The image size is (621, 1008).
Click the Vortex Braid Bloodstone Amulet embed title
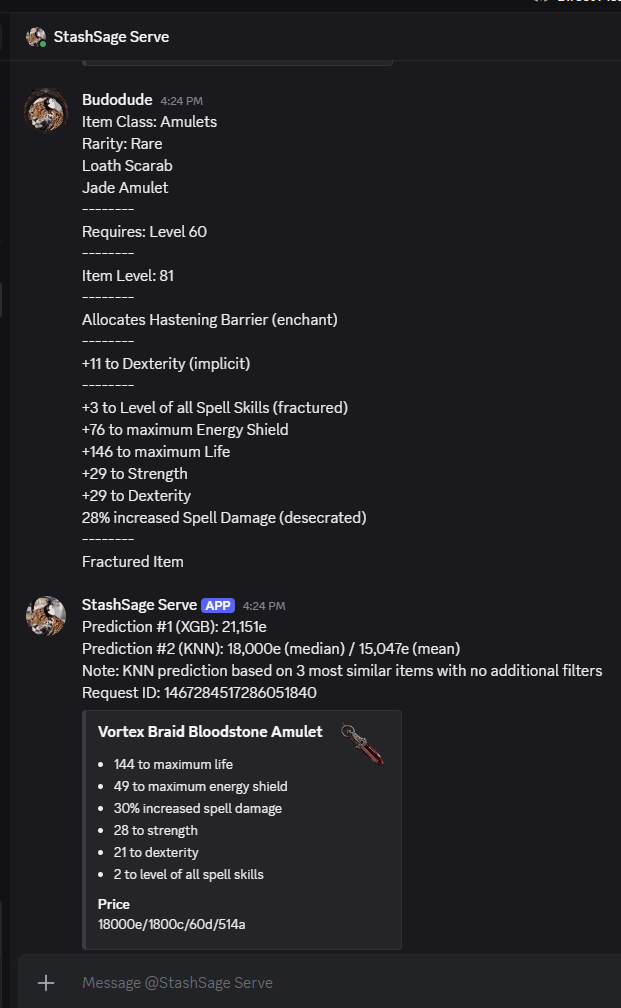click(x=210, y=732)
